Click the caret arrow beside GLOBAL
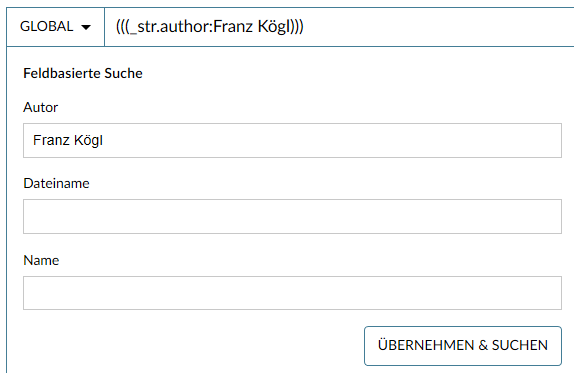The image size is (574, 373). coord(86,27)
